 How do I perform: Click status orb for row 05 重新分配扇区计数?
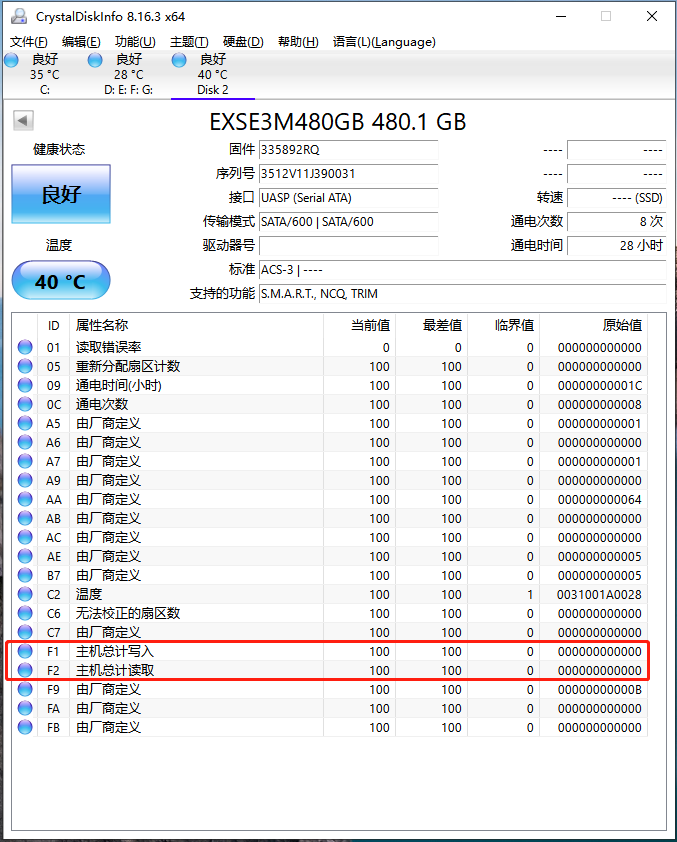pos(25,366)
